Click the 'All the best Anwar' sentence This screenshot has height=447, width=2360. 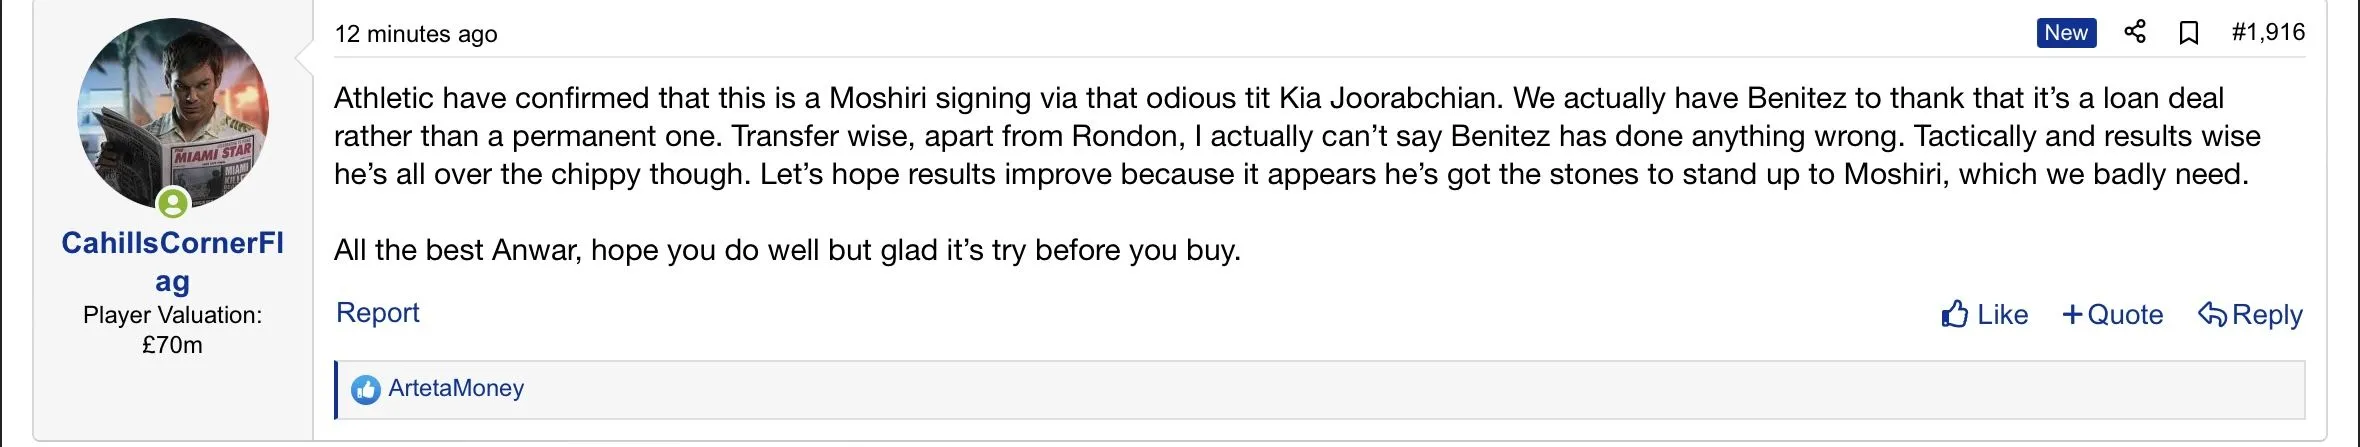[x=786, y=250]
